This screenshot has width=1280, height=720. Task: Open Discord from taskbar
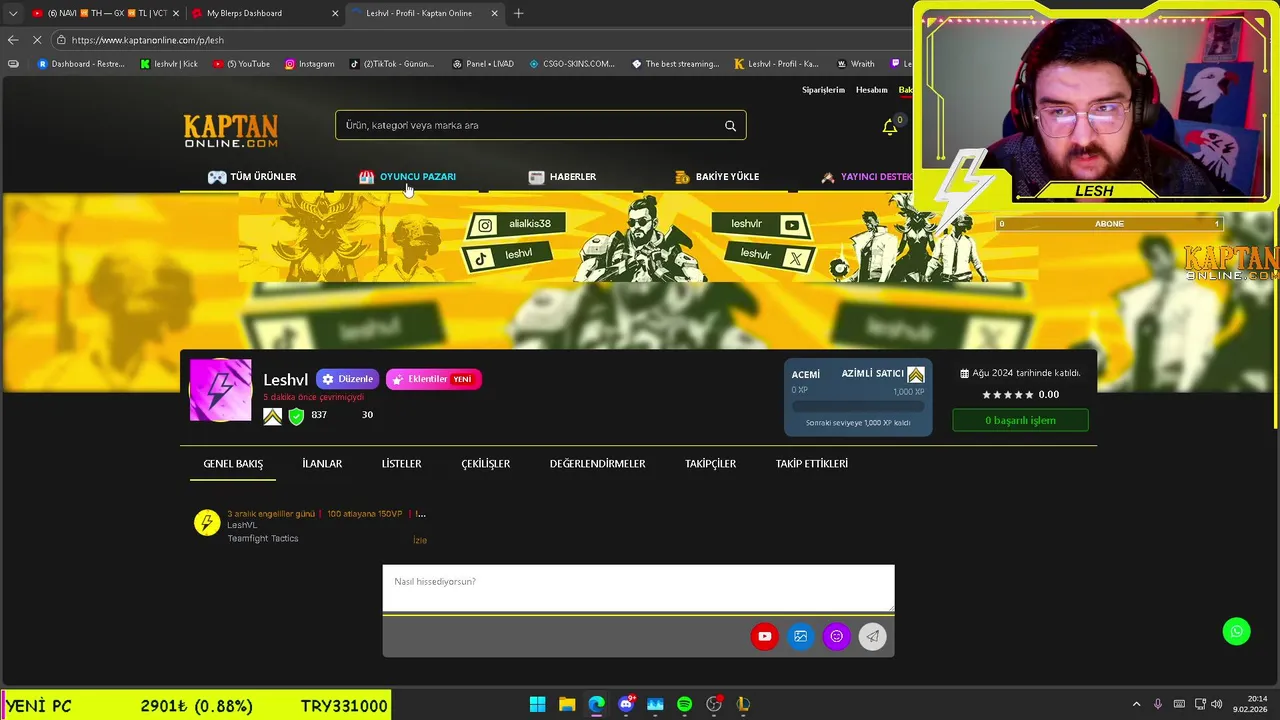626,704
